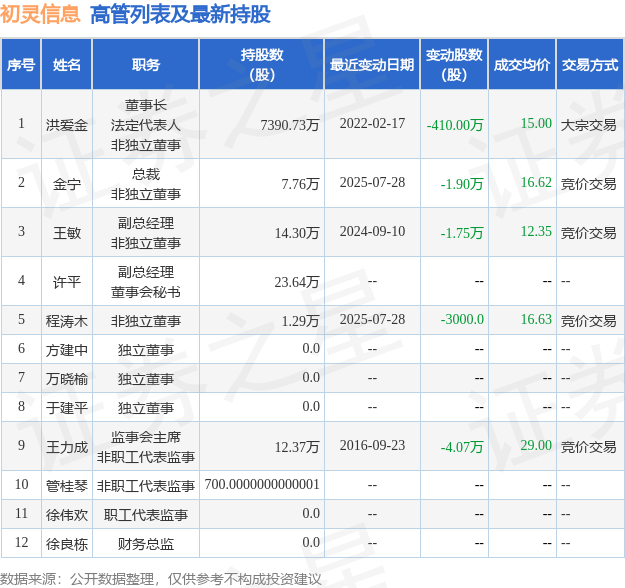This screenshot has width=625, height=588.
Task: Click the holding value 7.76万
Action: click(x=301, y=184)
